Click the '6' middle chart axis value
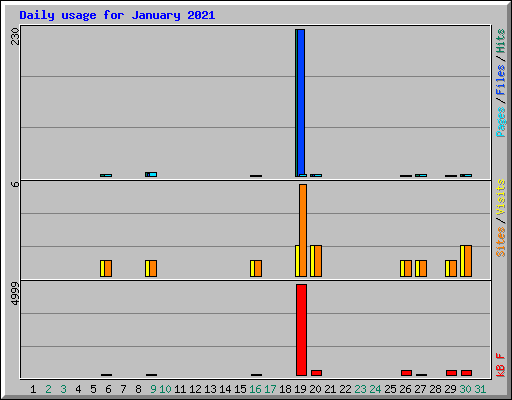This screenshot has height=400, width=512. (x=15, y=184)
